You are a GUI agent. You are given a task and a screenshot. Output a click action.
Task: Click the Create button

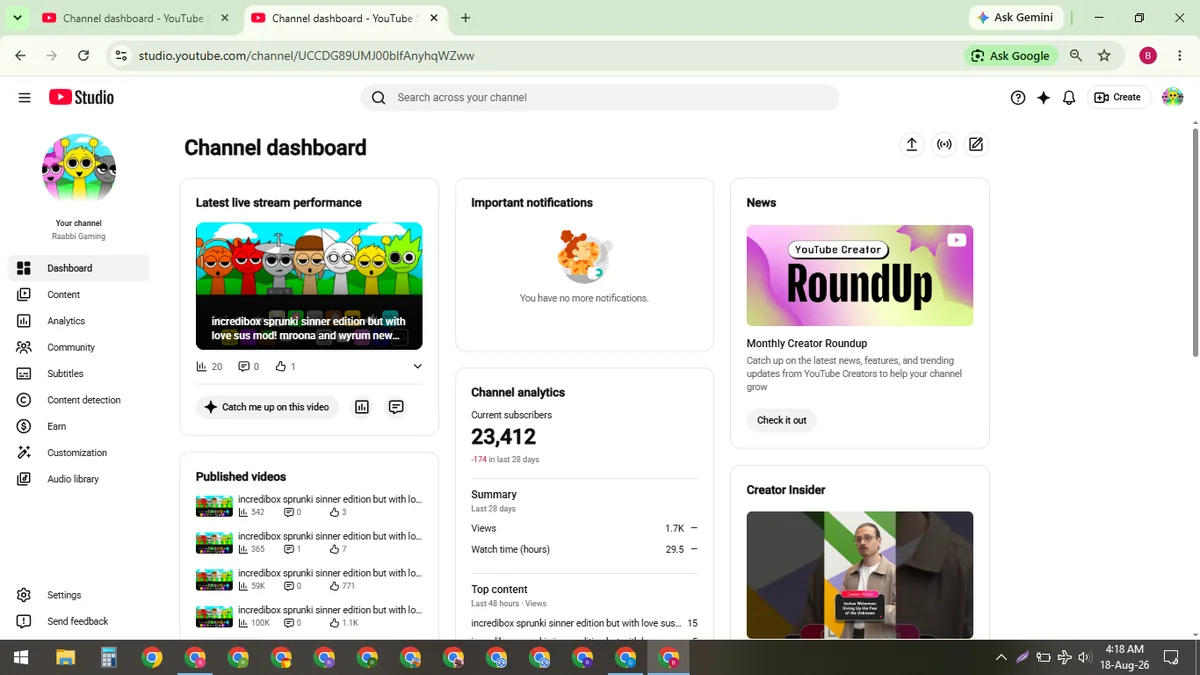coord(1118,97)
